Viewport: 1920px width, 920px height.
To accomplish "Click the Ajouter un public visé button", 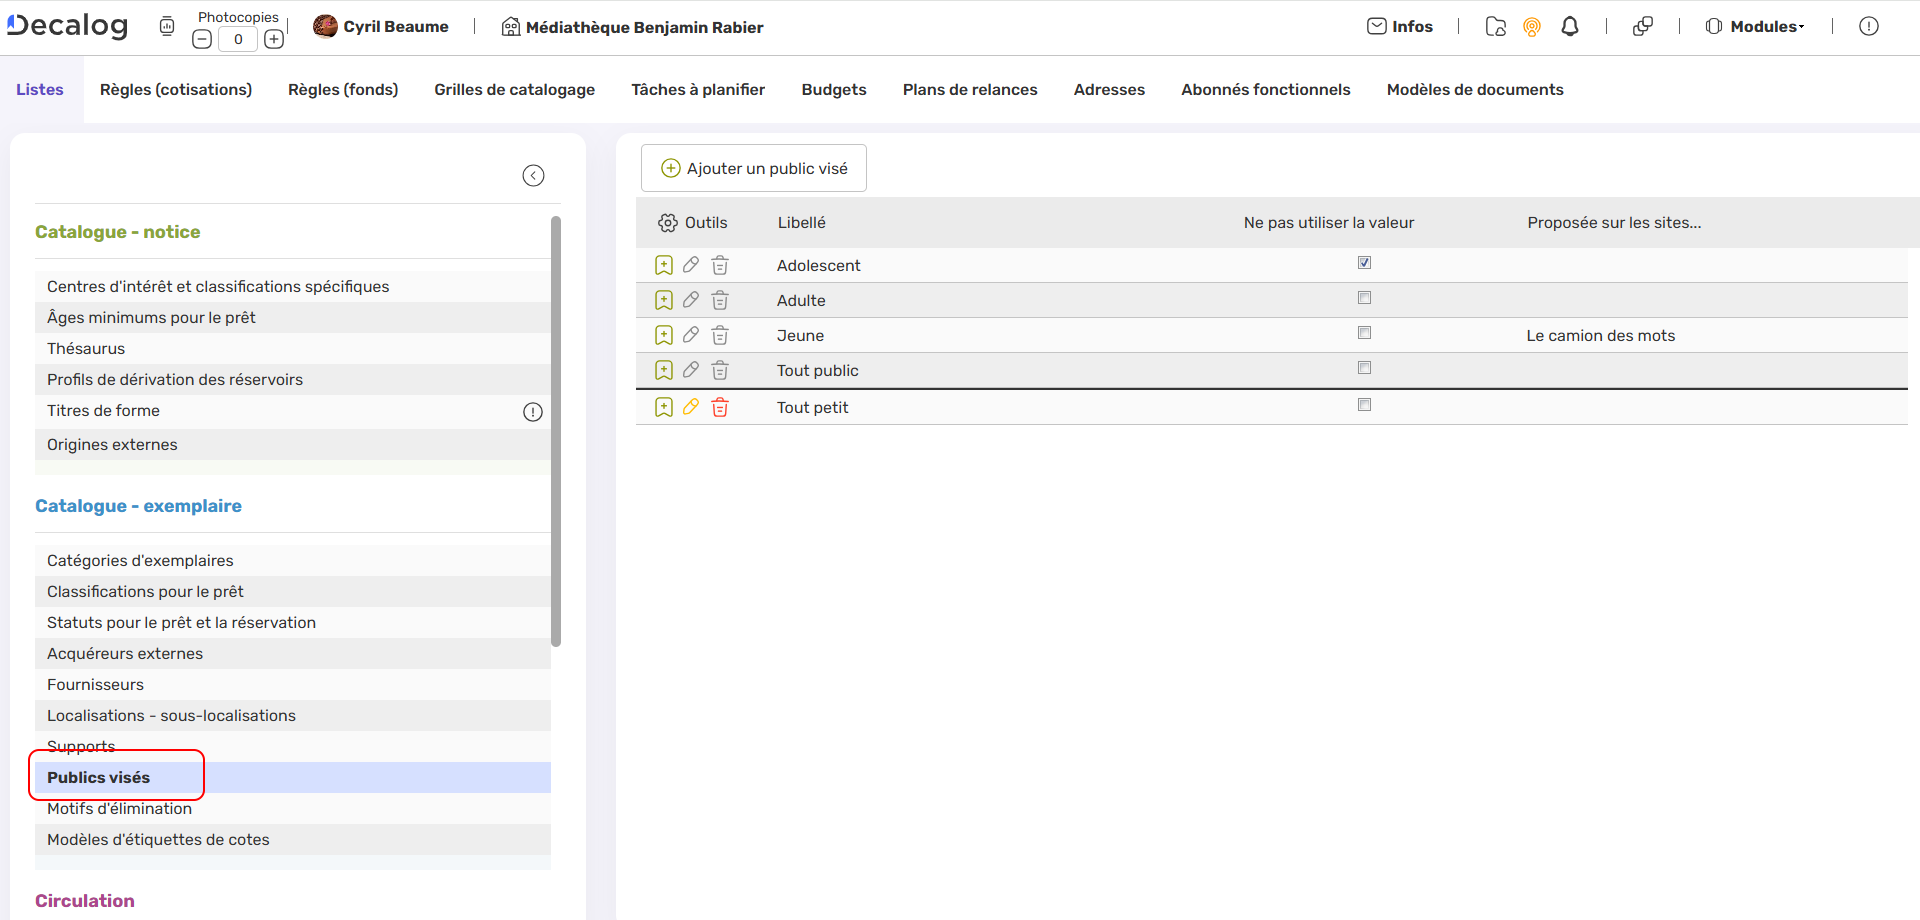I will (753, 167).
